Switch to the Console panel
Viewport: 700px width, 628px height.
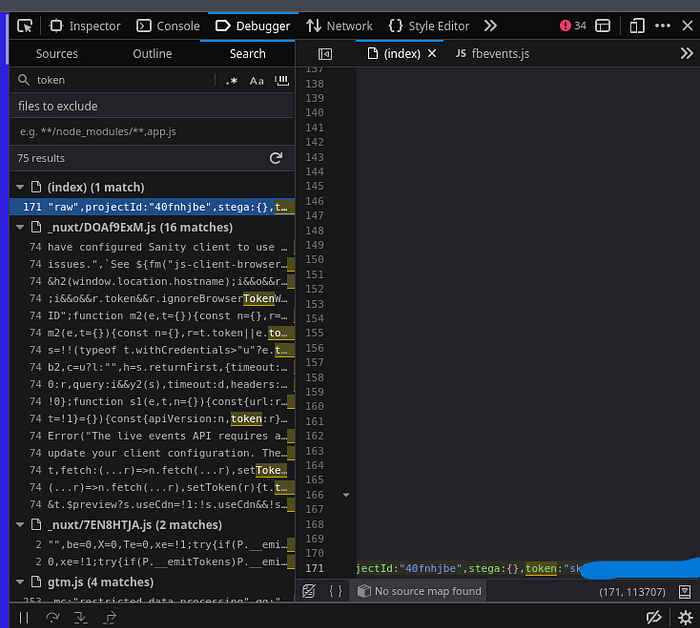[x=168, y=26]
